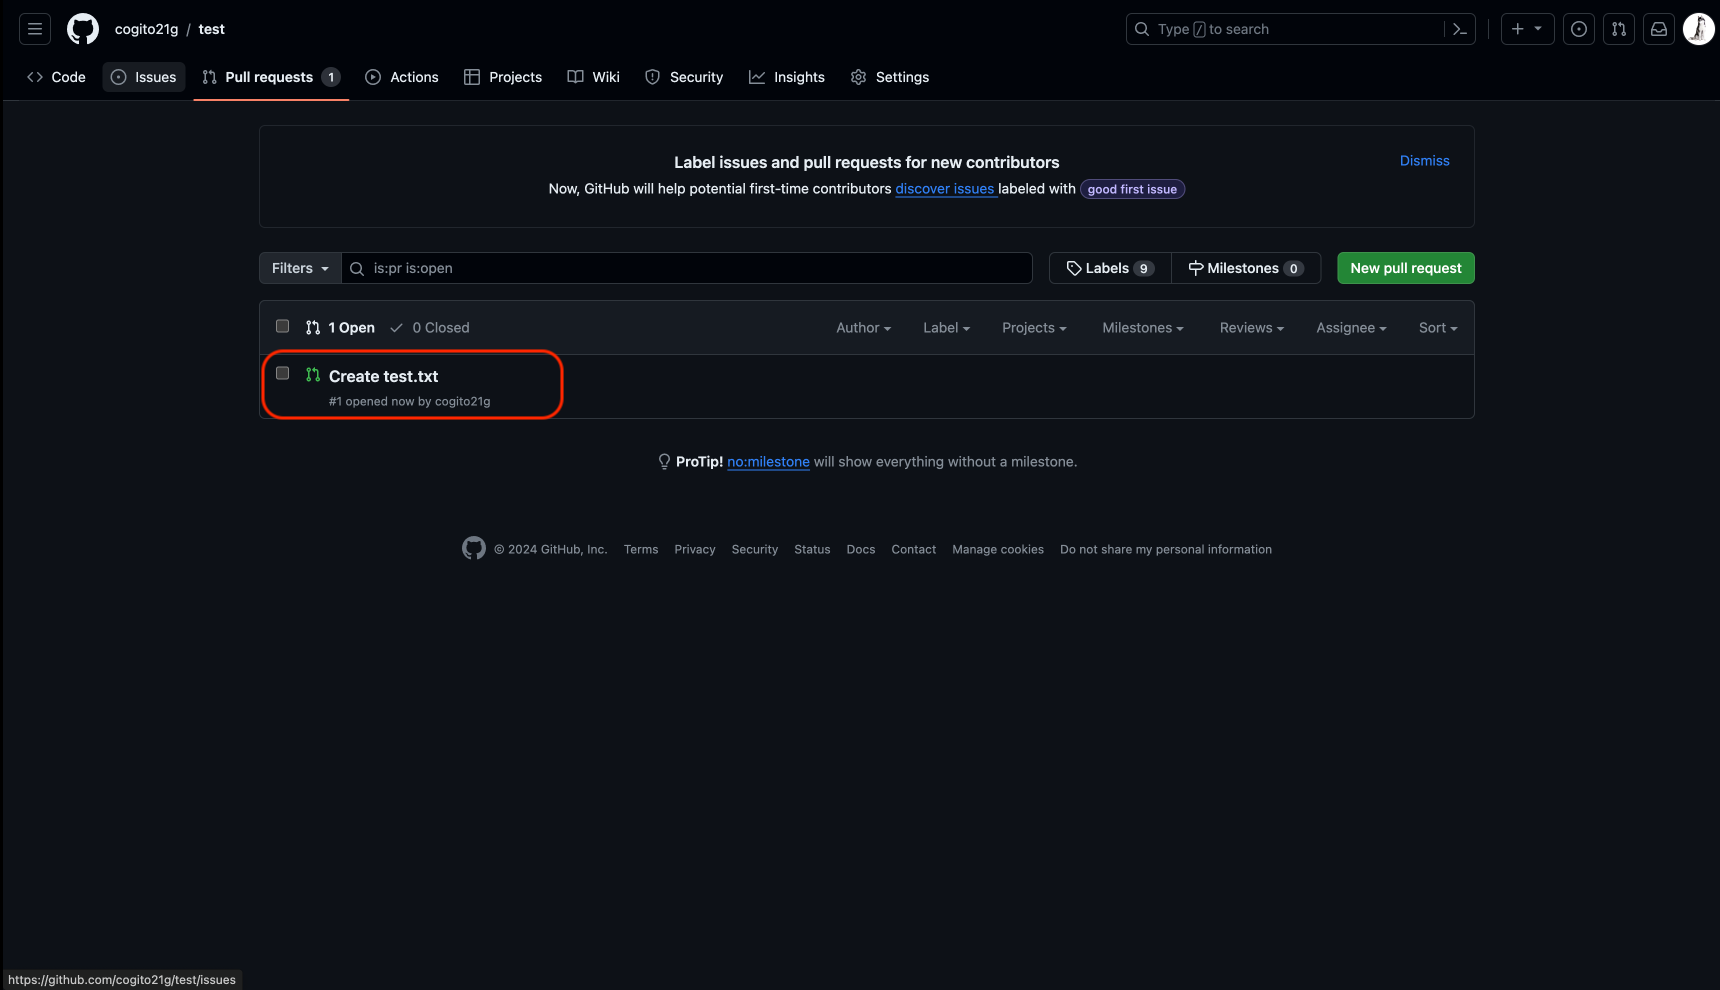The image size is (1720, 990).
Task: Open the command palette icon
Action: point(1459,29)
